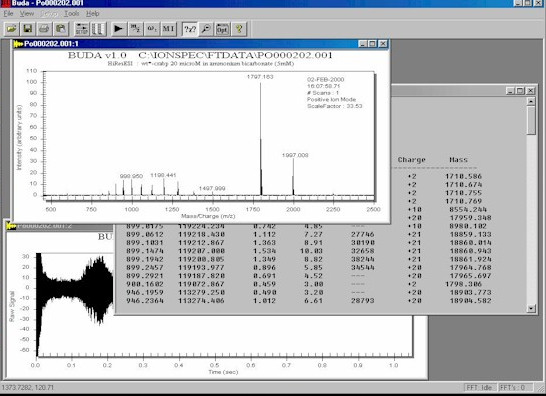Viewport: 546px width, 396px height.
Task: Maximize the Po000202.001:1 spectrum window
Action: click(x=373, y=44)
